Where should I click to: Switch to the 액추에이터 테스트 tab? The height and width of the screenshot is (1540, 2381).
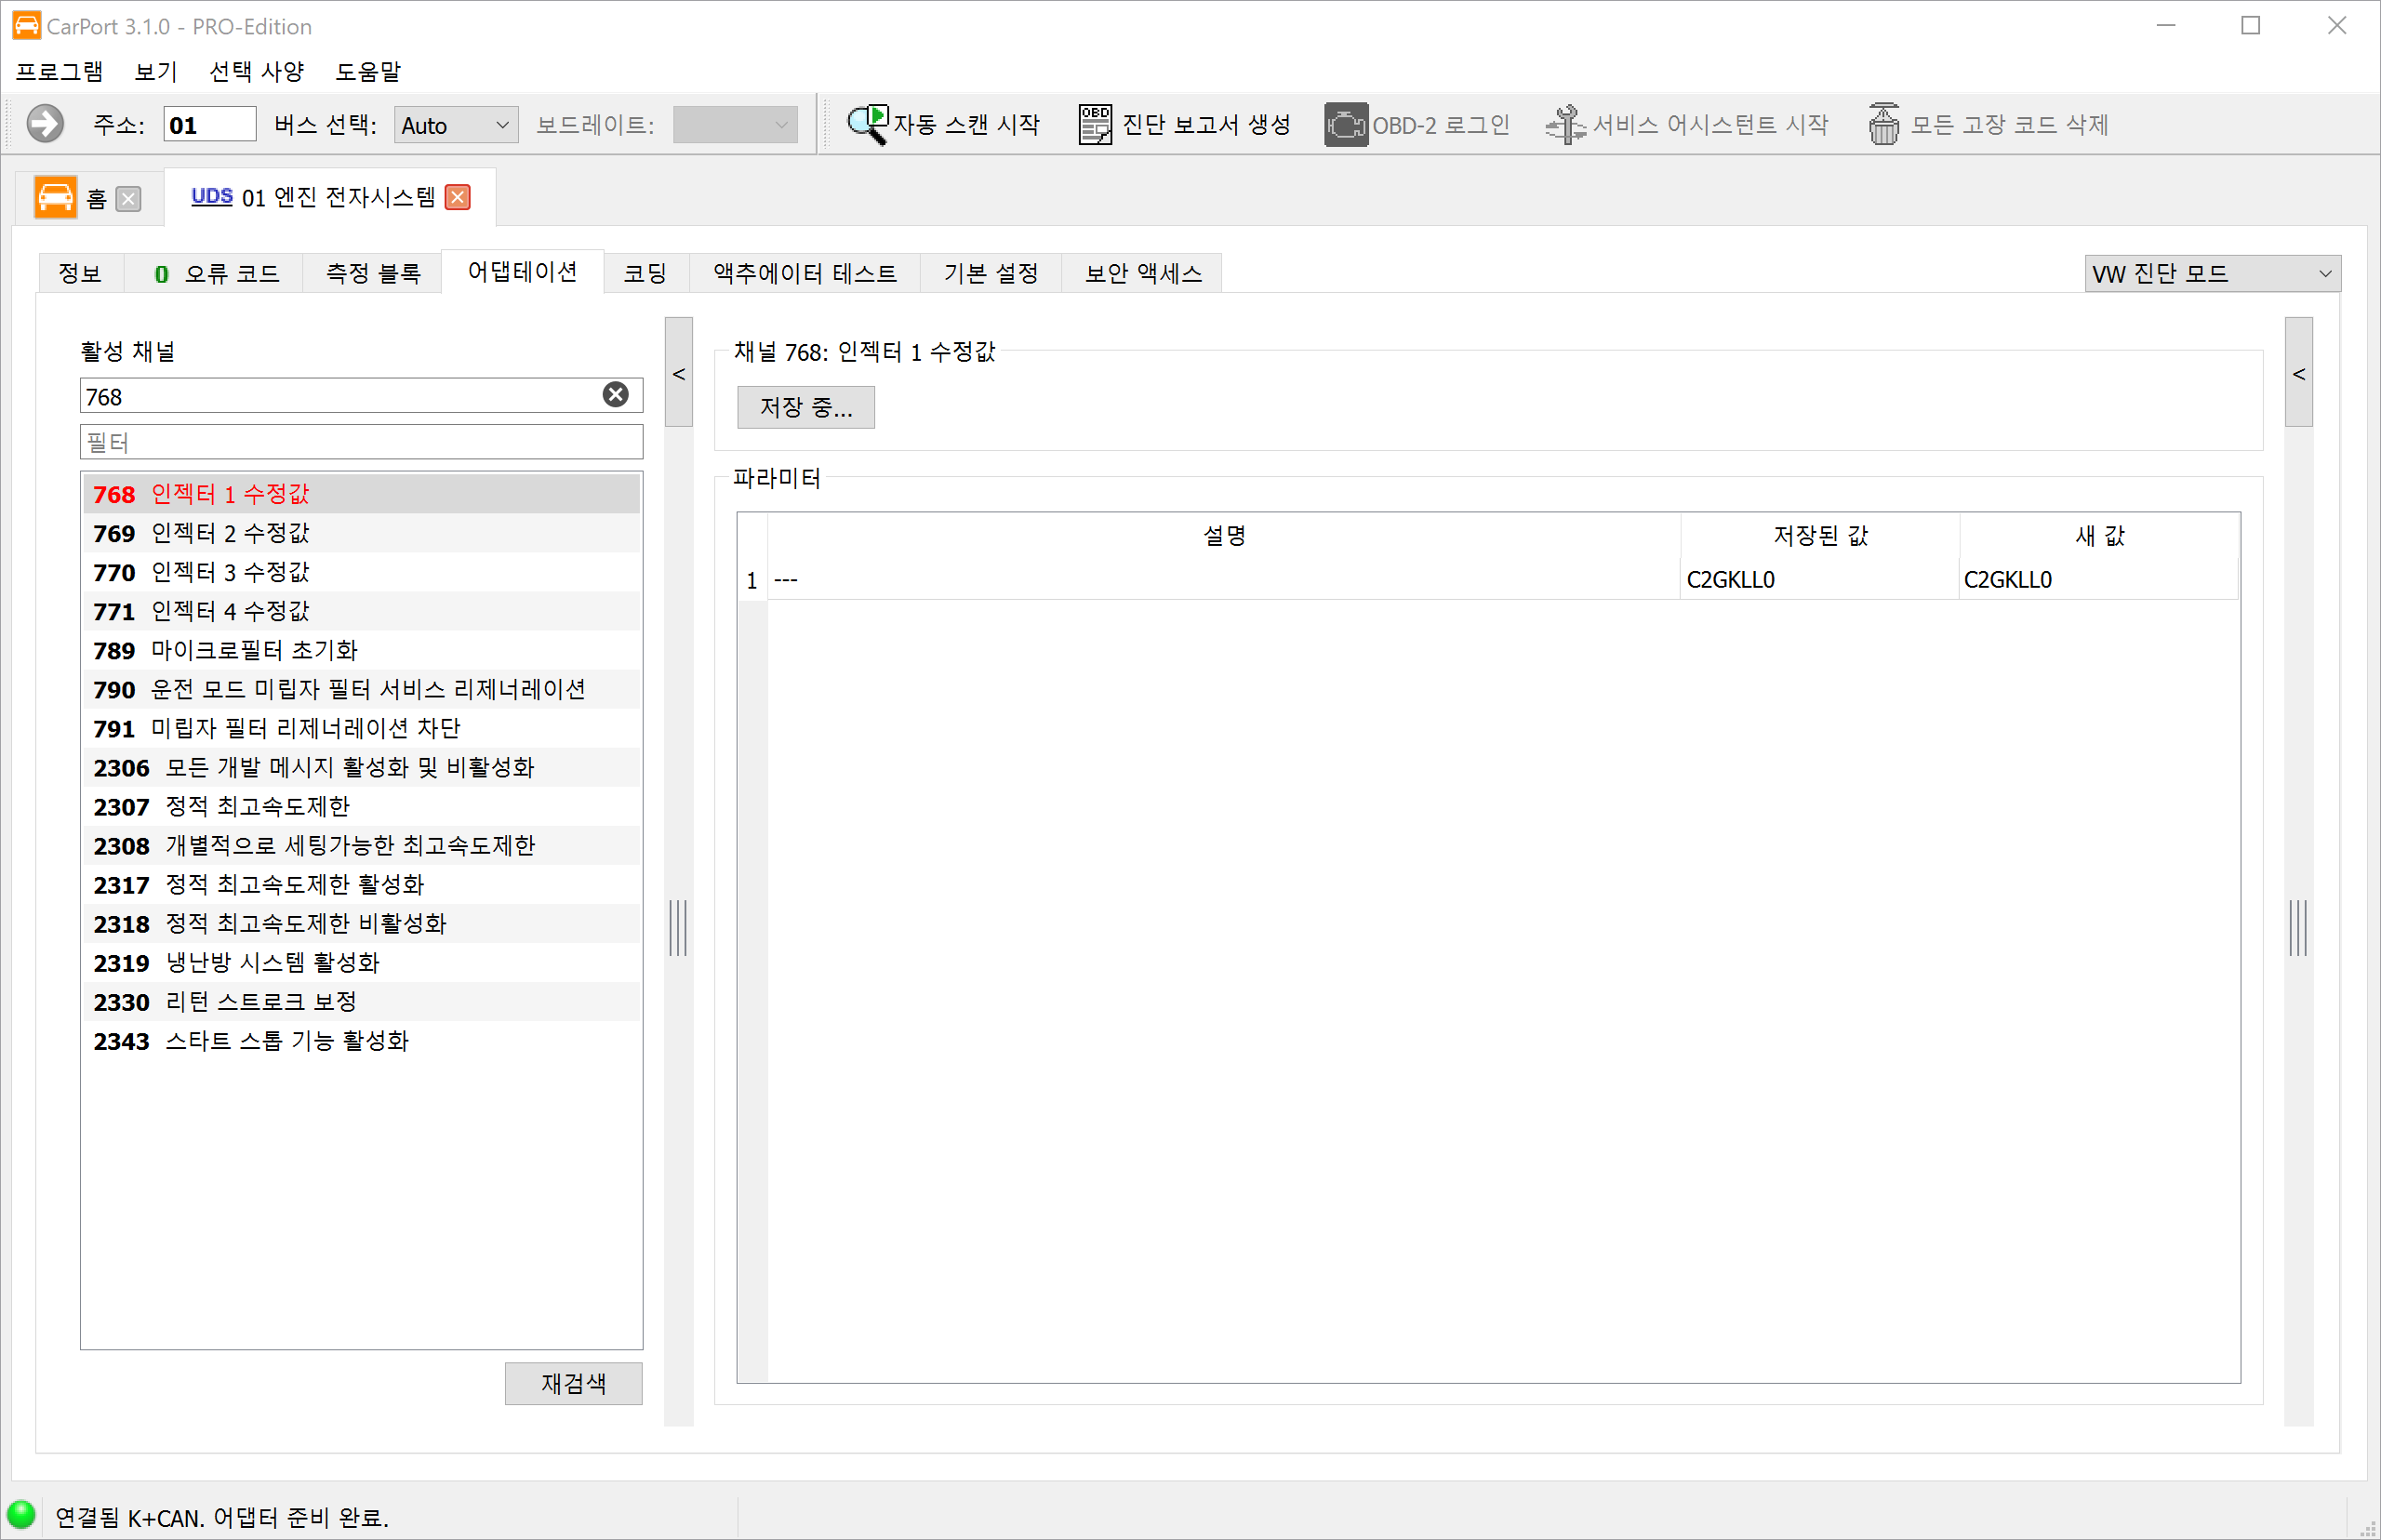click(804, 273)
